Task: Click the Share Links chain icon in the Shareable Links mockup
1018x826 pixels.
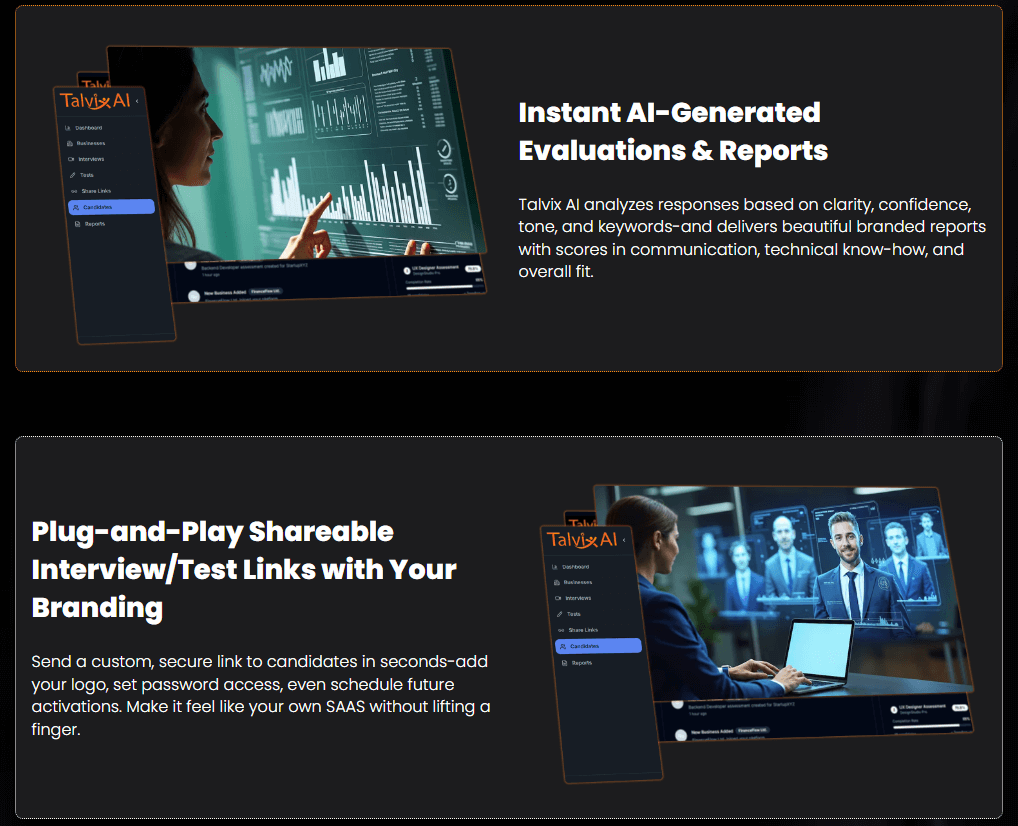Action: point(561,631)
